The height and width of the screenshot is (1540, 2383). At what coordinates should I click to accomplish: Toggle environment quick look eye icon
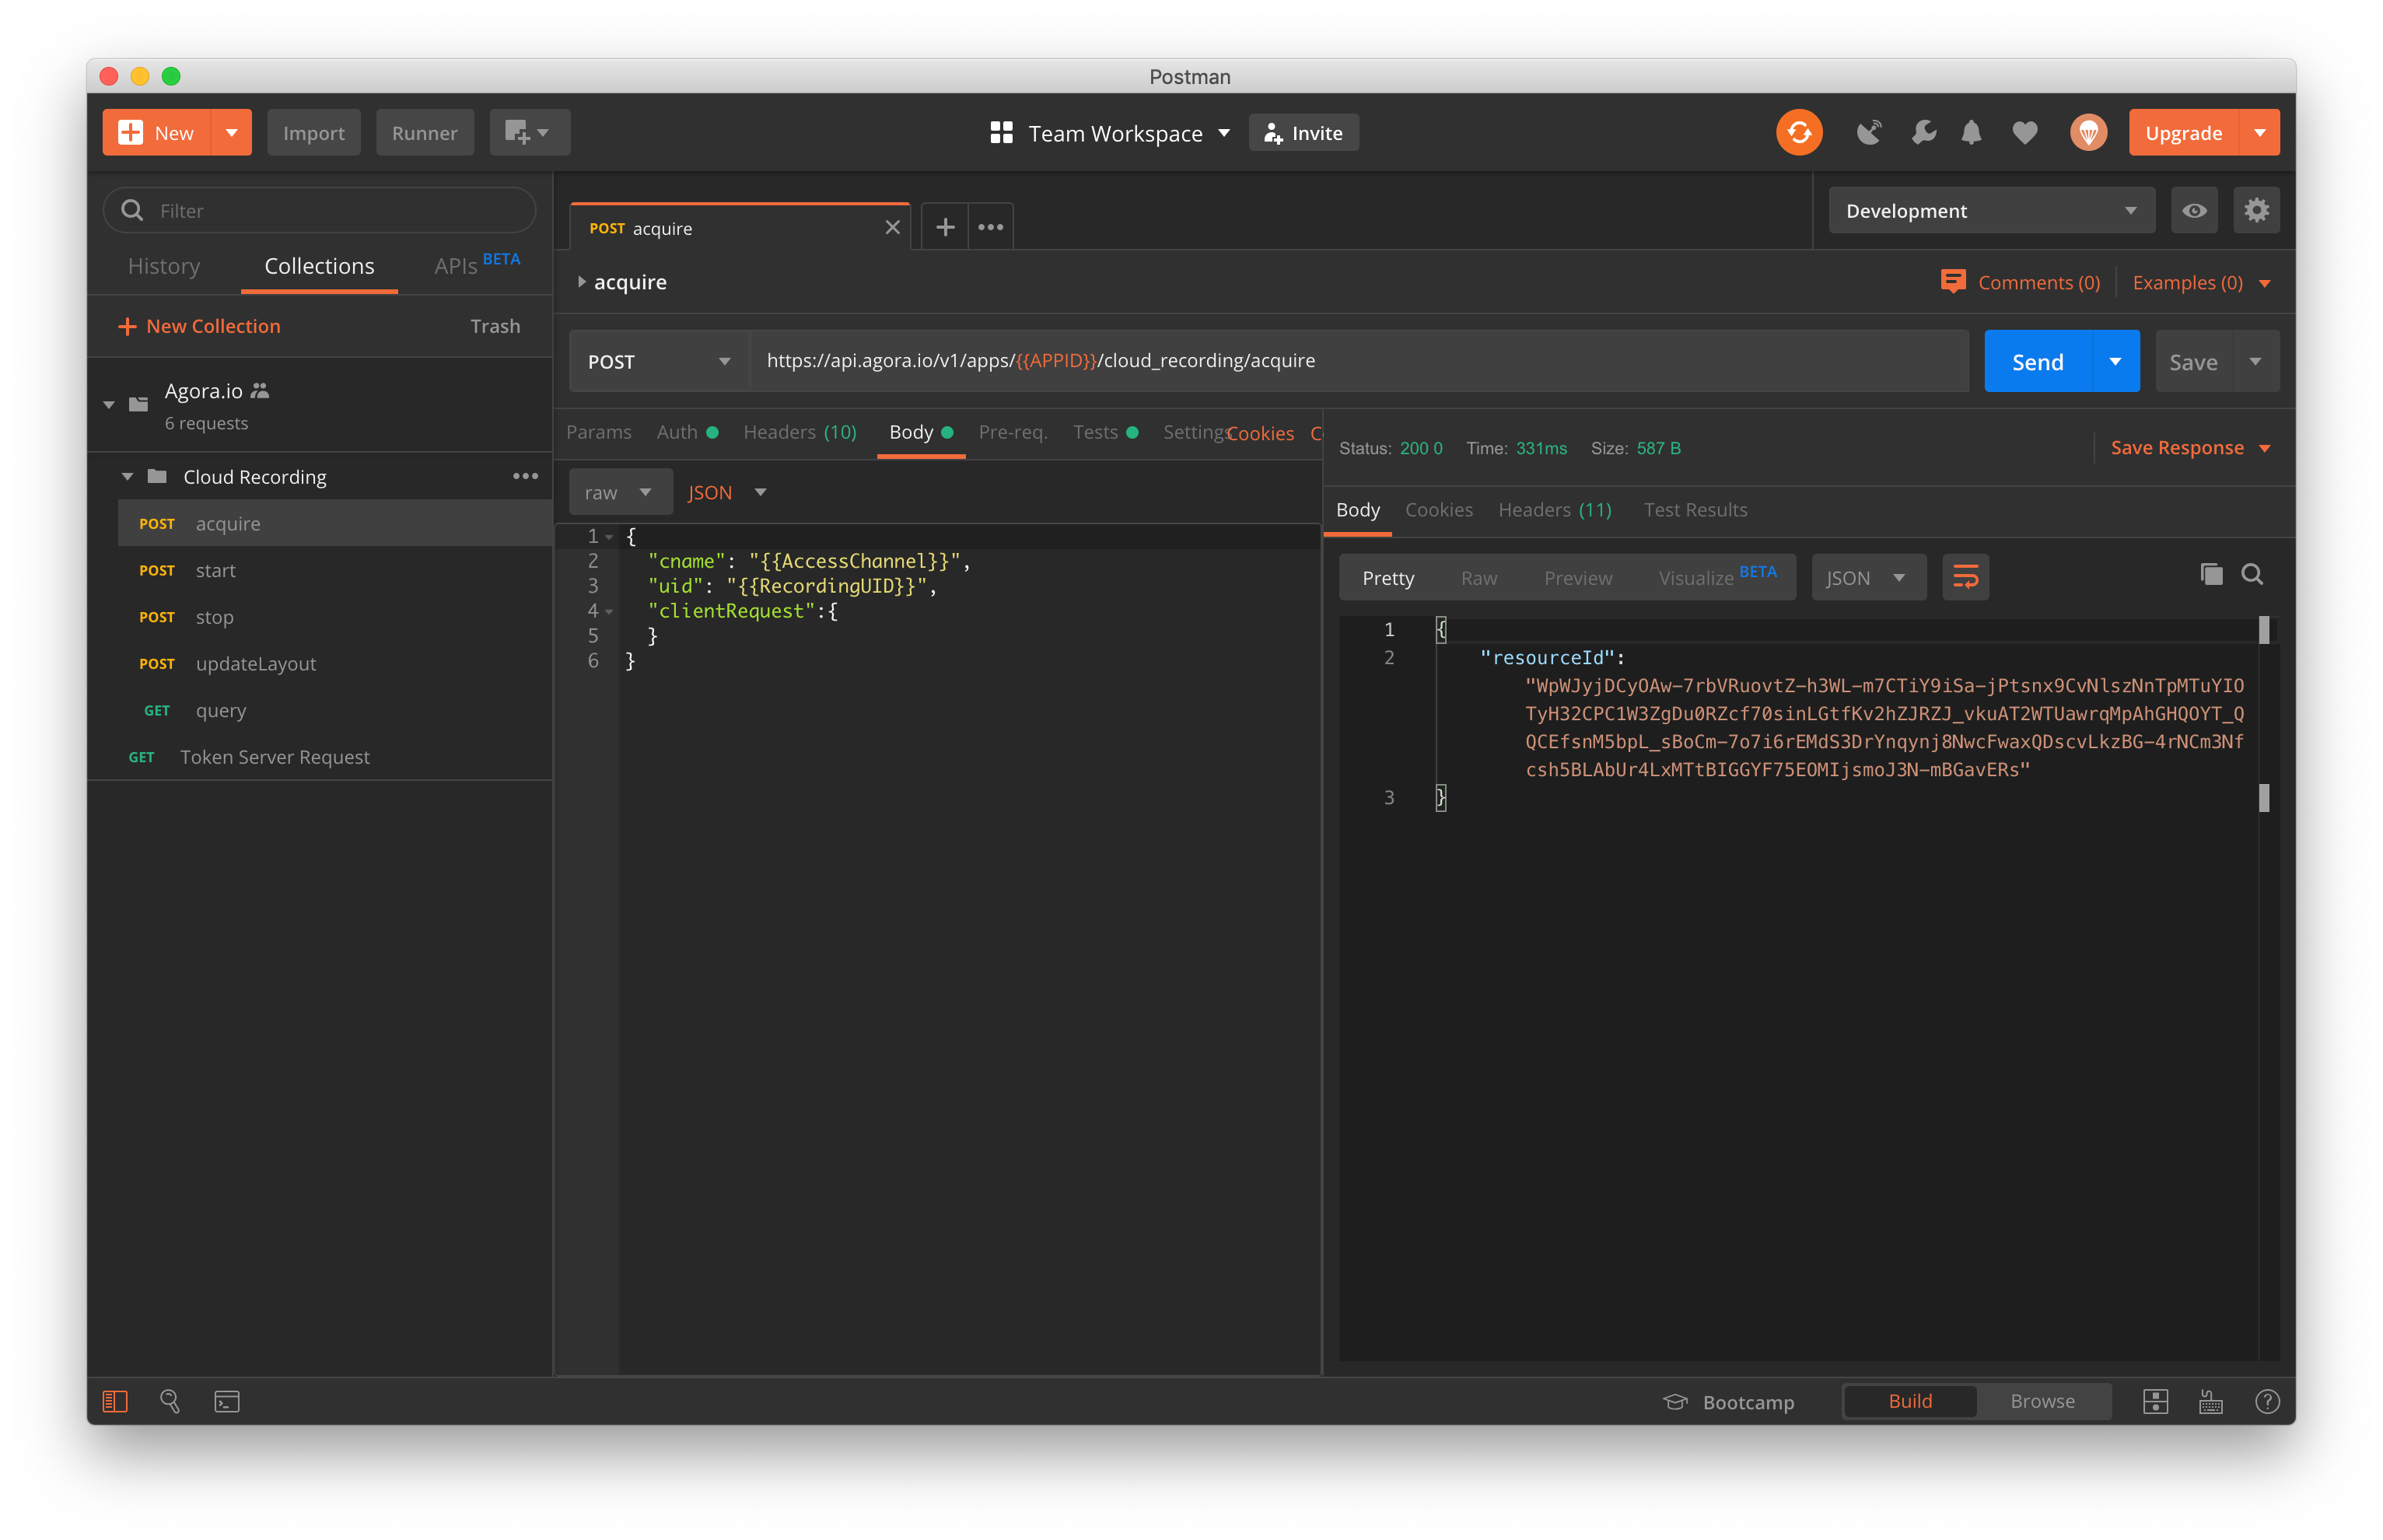point(2195,210)
